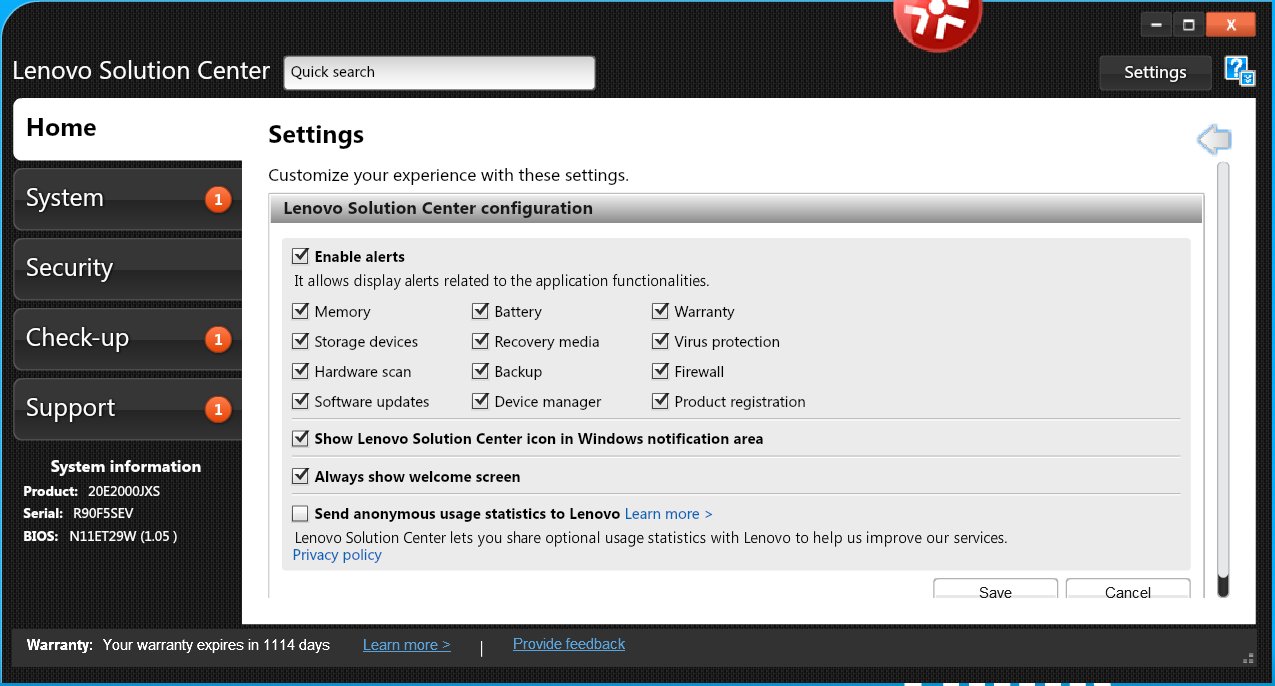
Task: Toggle the Warranty alert checkbox
Action: coord(660,311)
